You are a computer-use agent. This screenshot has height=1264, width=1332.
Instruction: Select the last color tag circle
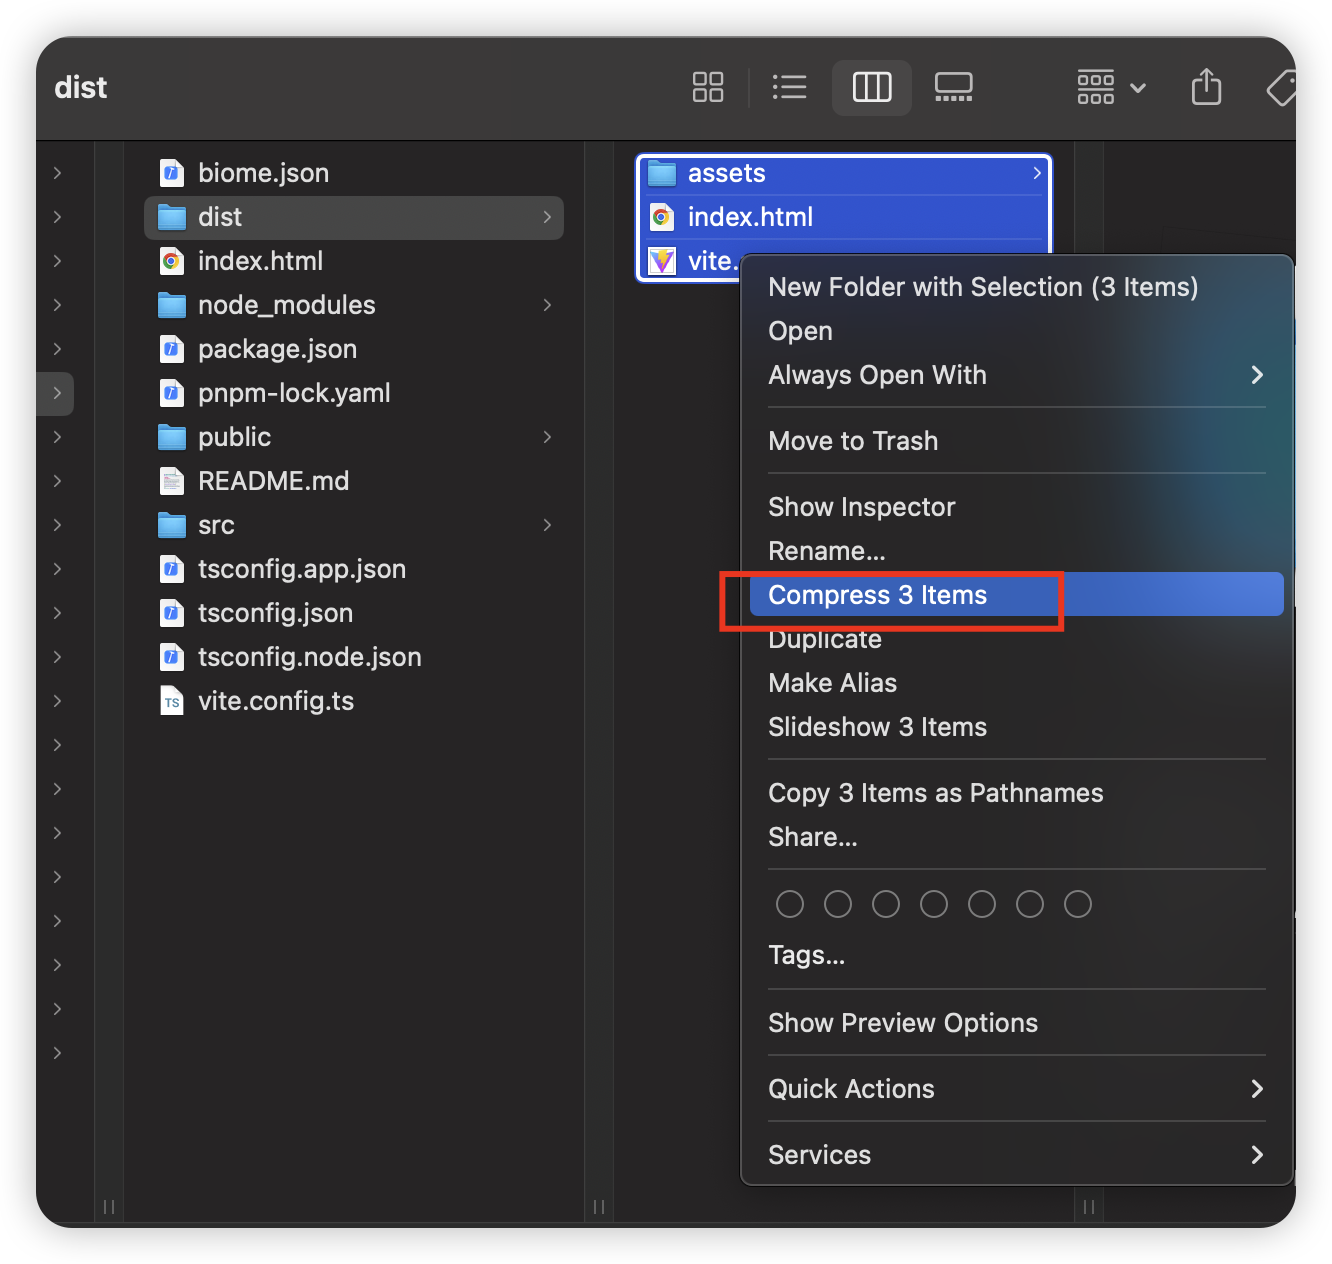[1078, 904]
